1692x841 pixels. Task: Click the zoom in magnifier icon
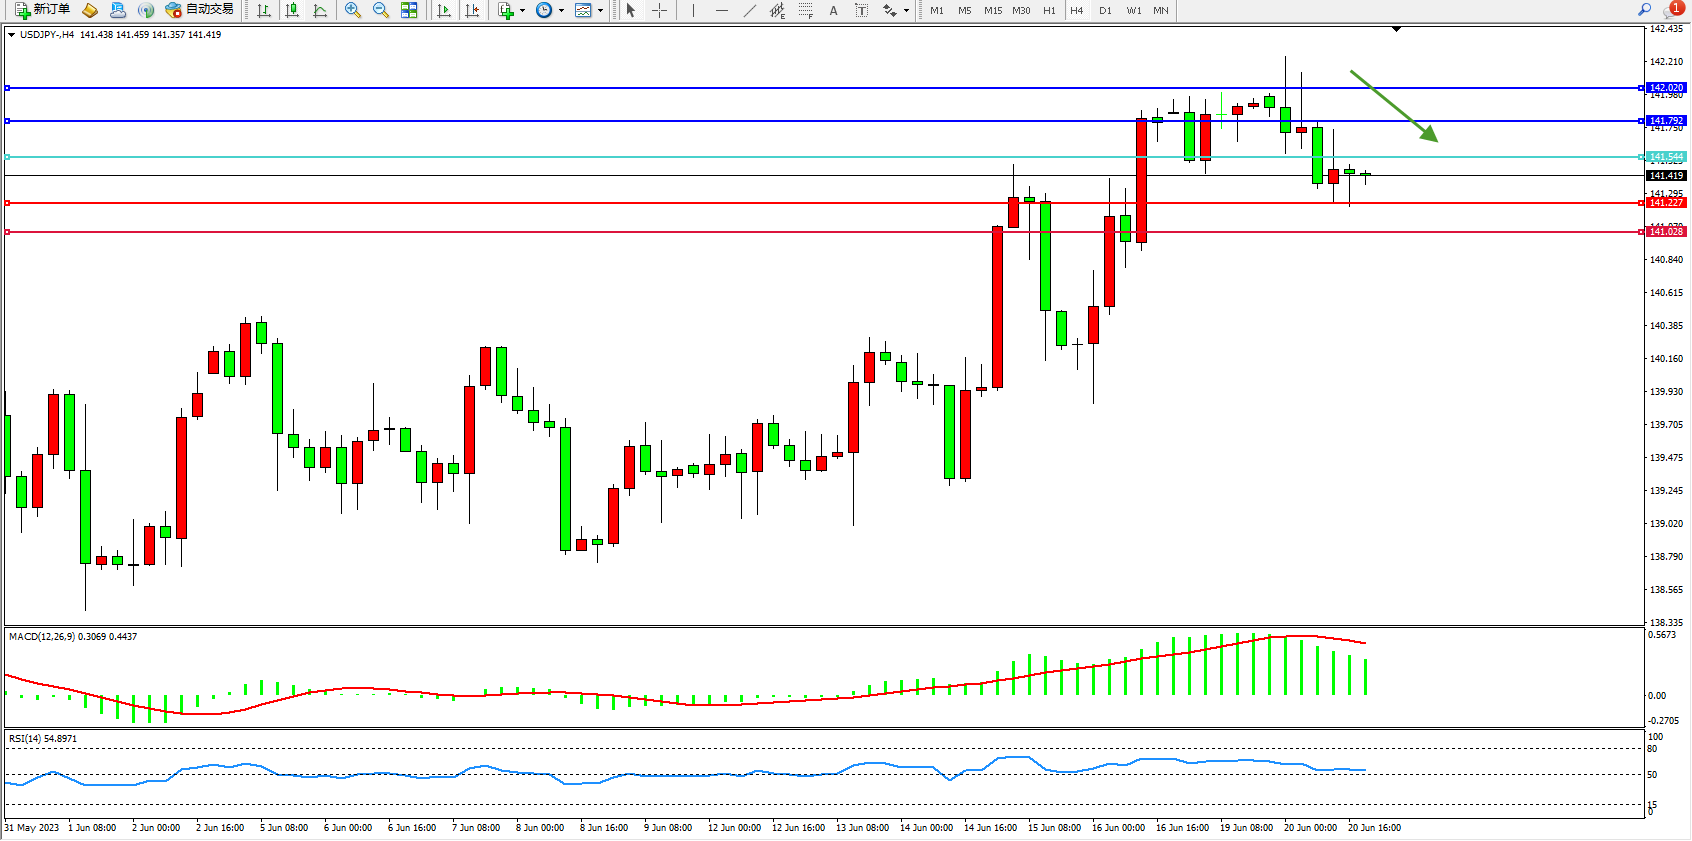(352, 10)
